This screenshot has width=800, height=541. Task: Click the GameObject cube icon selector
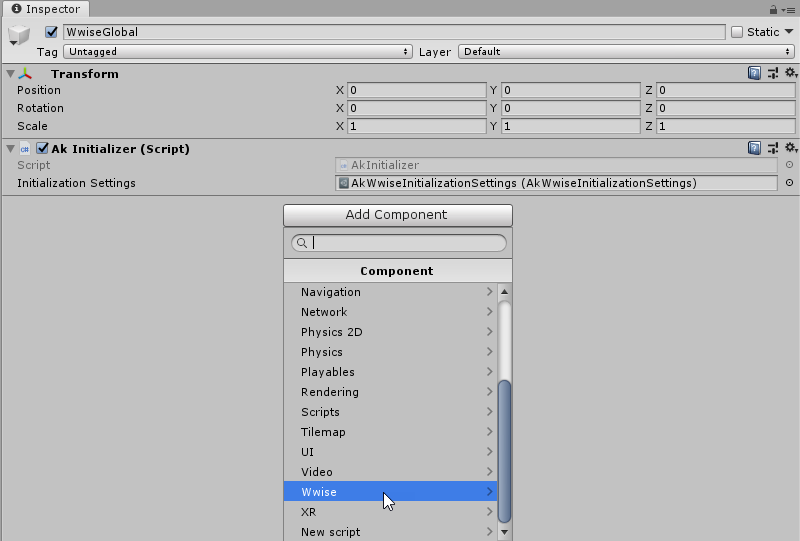coord(19,37)
